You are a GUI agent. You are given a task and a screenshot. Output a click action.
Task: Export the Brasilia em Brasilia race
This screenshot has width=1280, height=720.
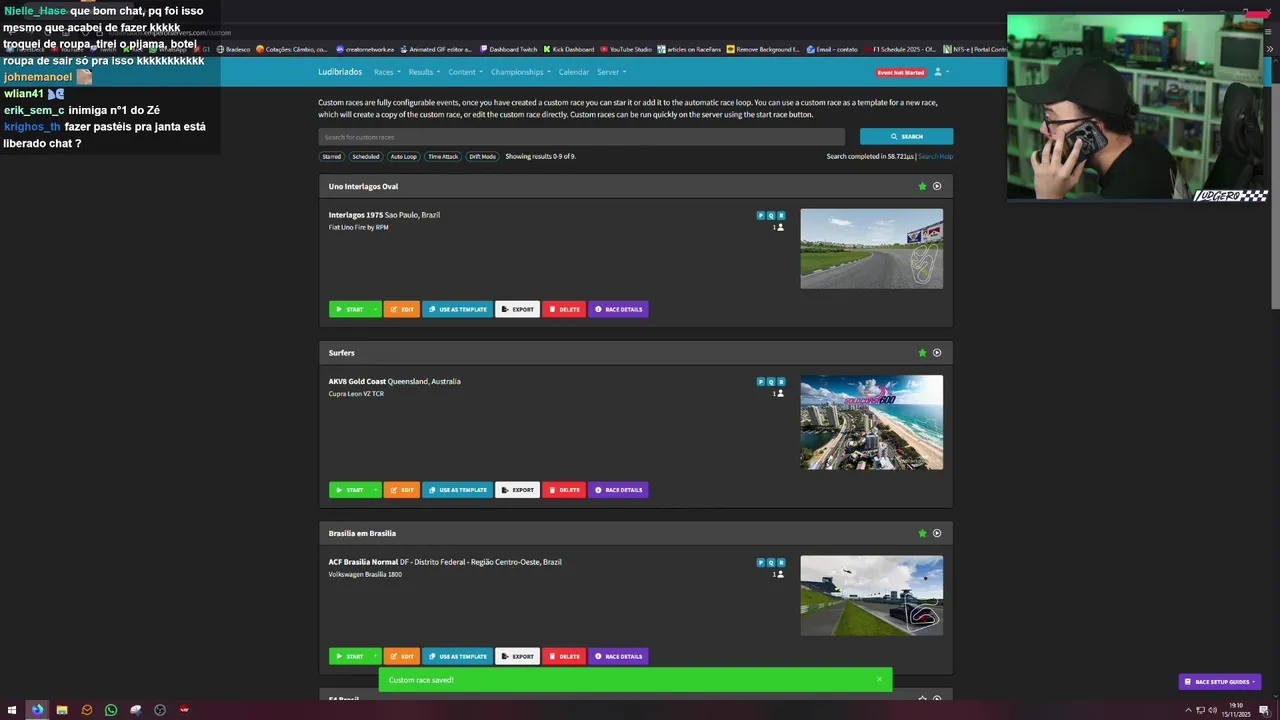(x=518, y=657)
